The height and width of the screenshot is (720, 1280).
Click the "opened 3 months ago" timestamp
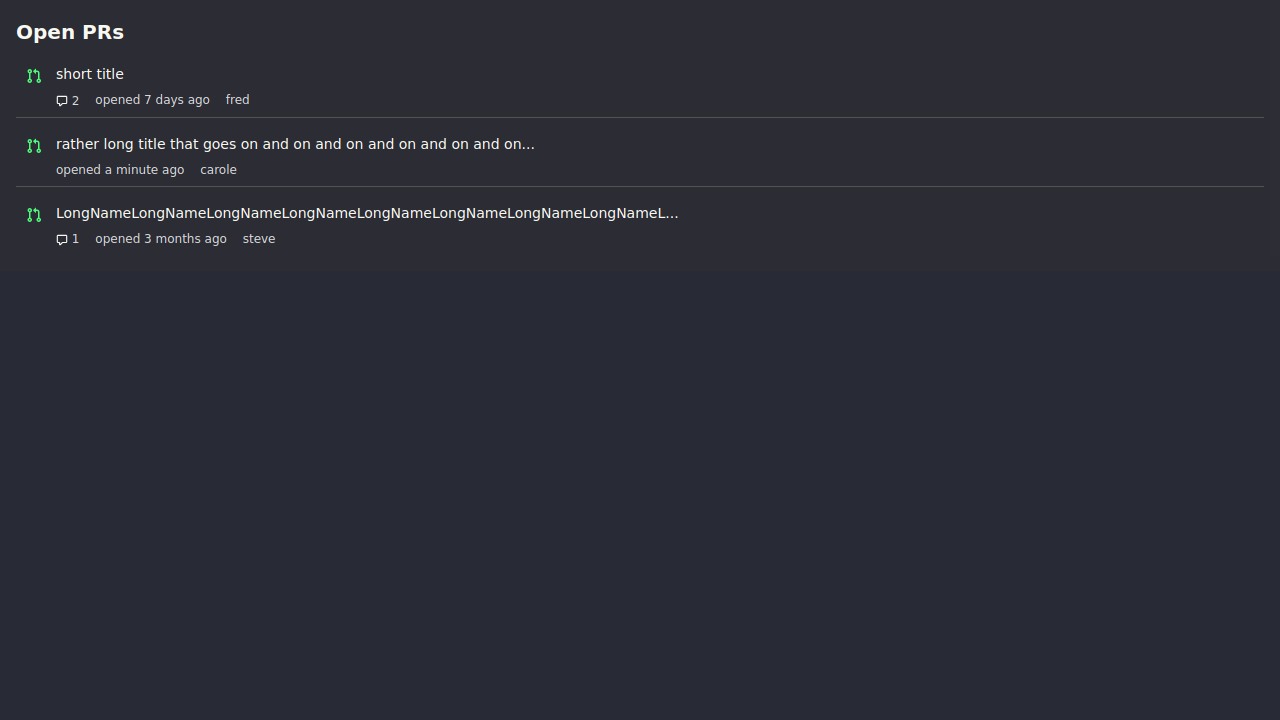[160, 239]
